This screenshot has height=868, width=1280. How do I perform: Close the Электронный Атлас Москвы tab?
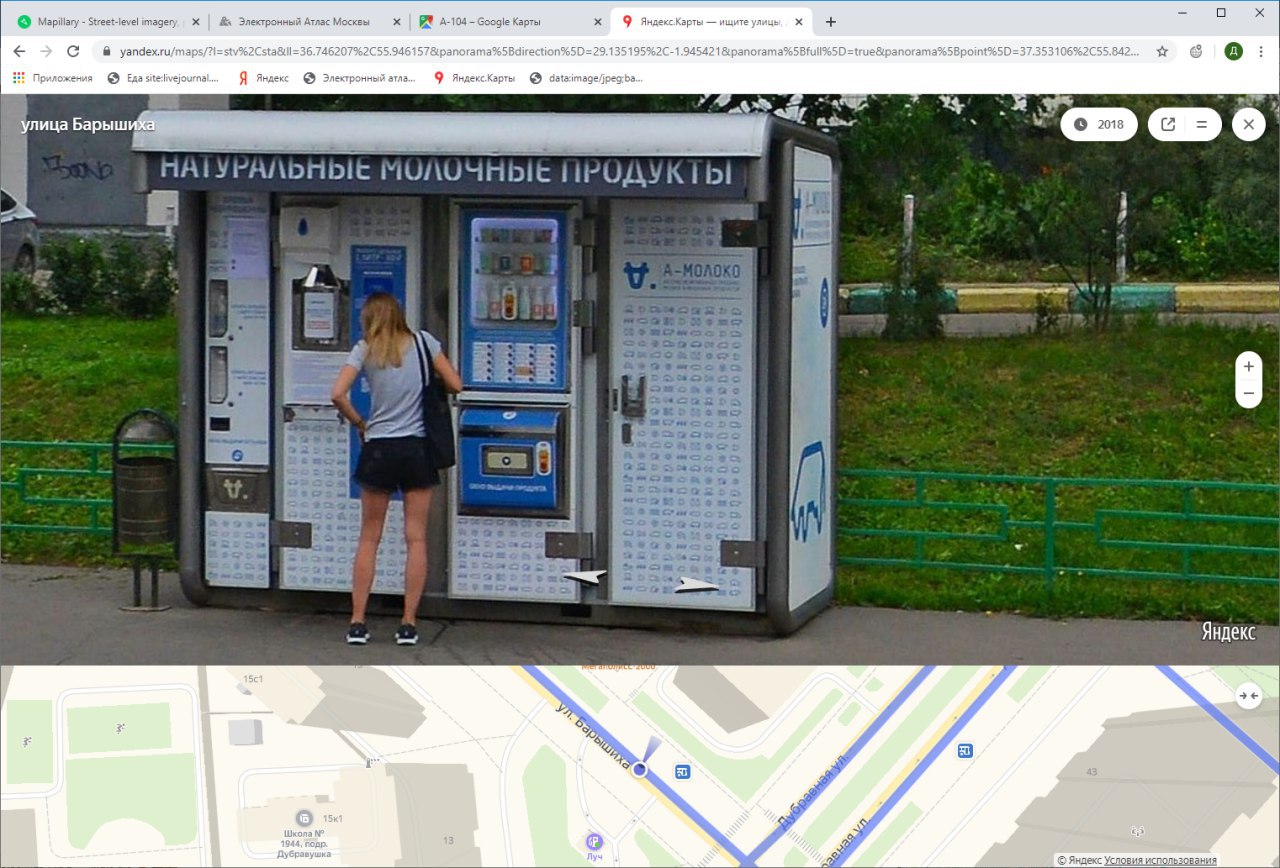point(395,21)
